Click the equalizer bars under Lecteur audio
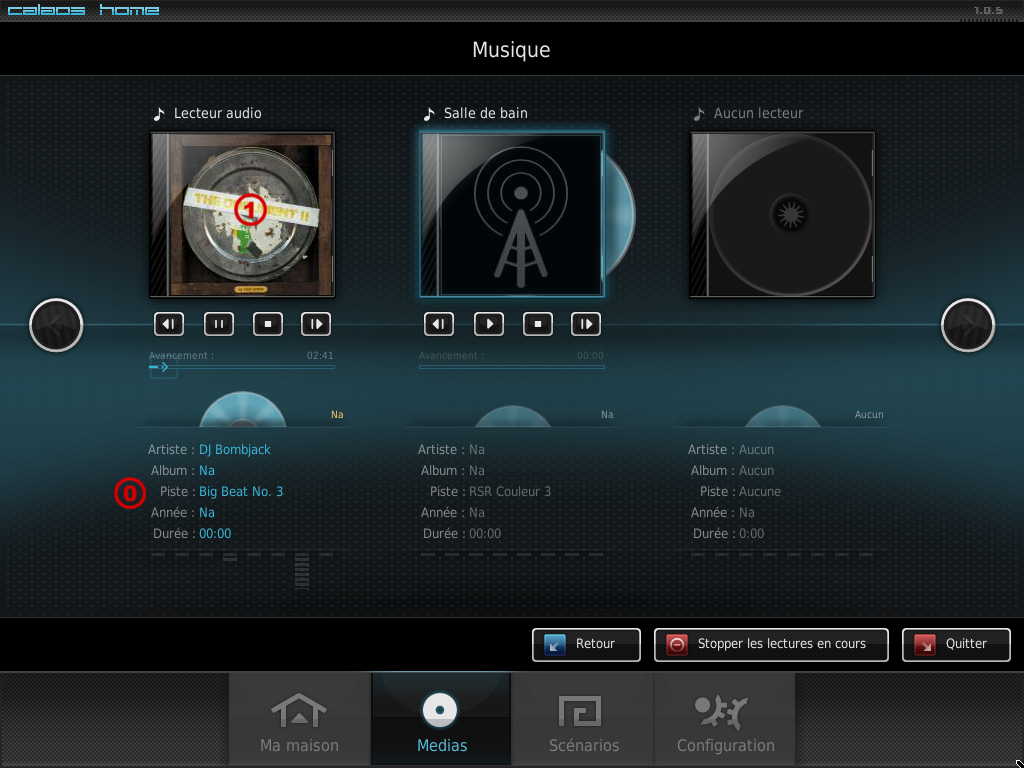This screenshot has width=1024, height=768. click(242, 571)
